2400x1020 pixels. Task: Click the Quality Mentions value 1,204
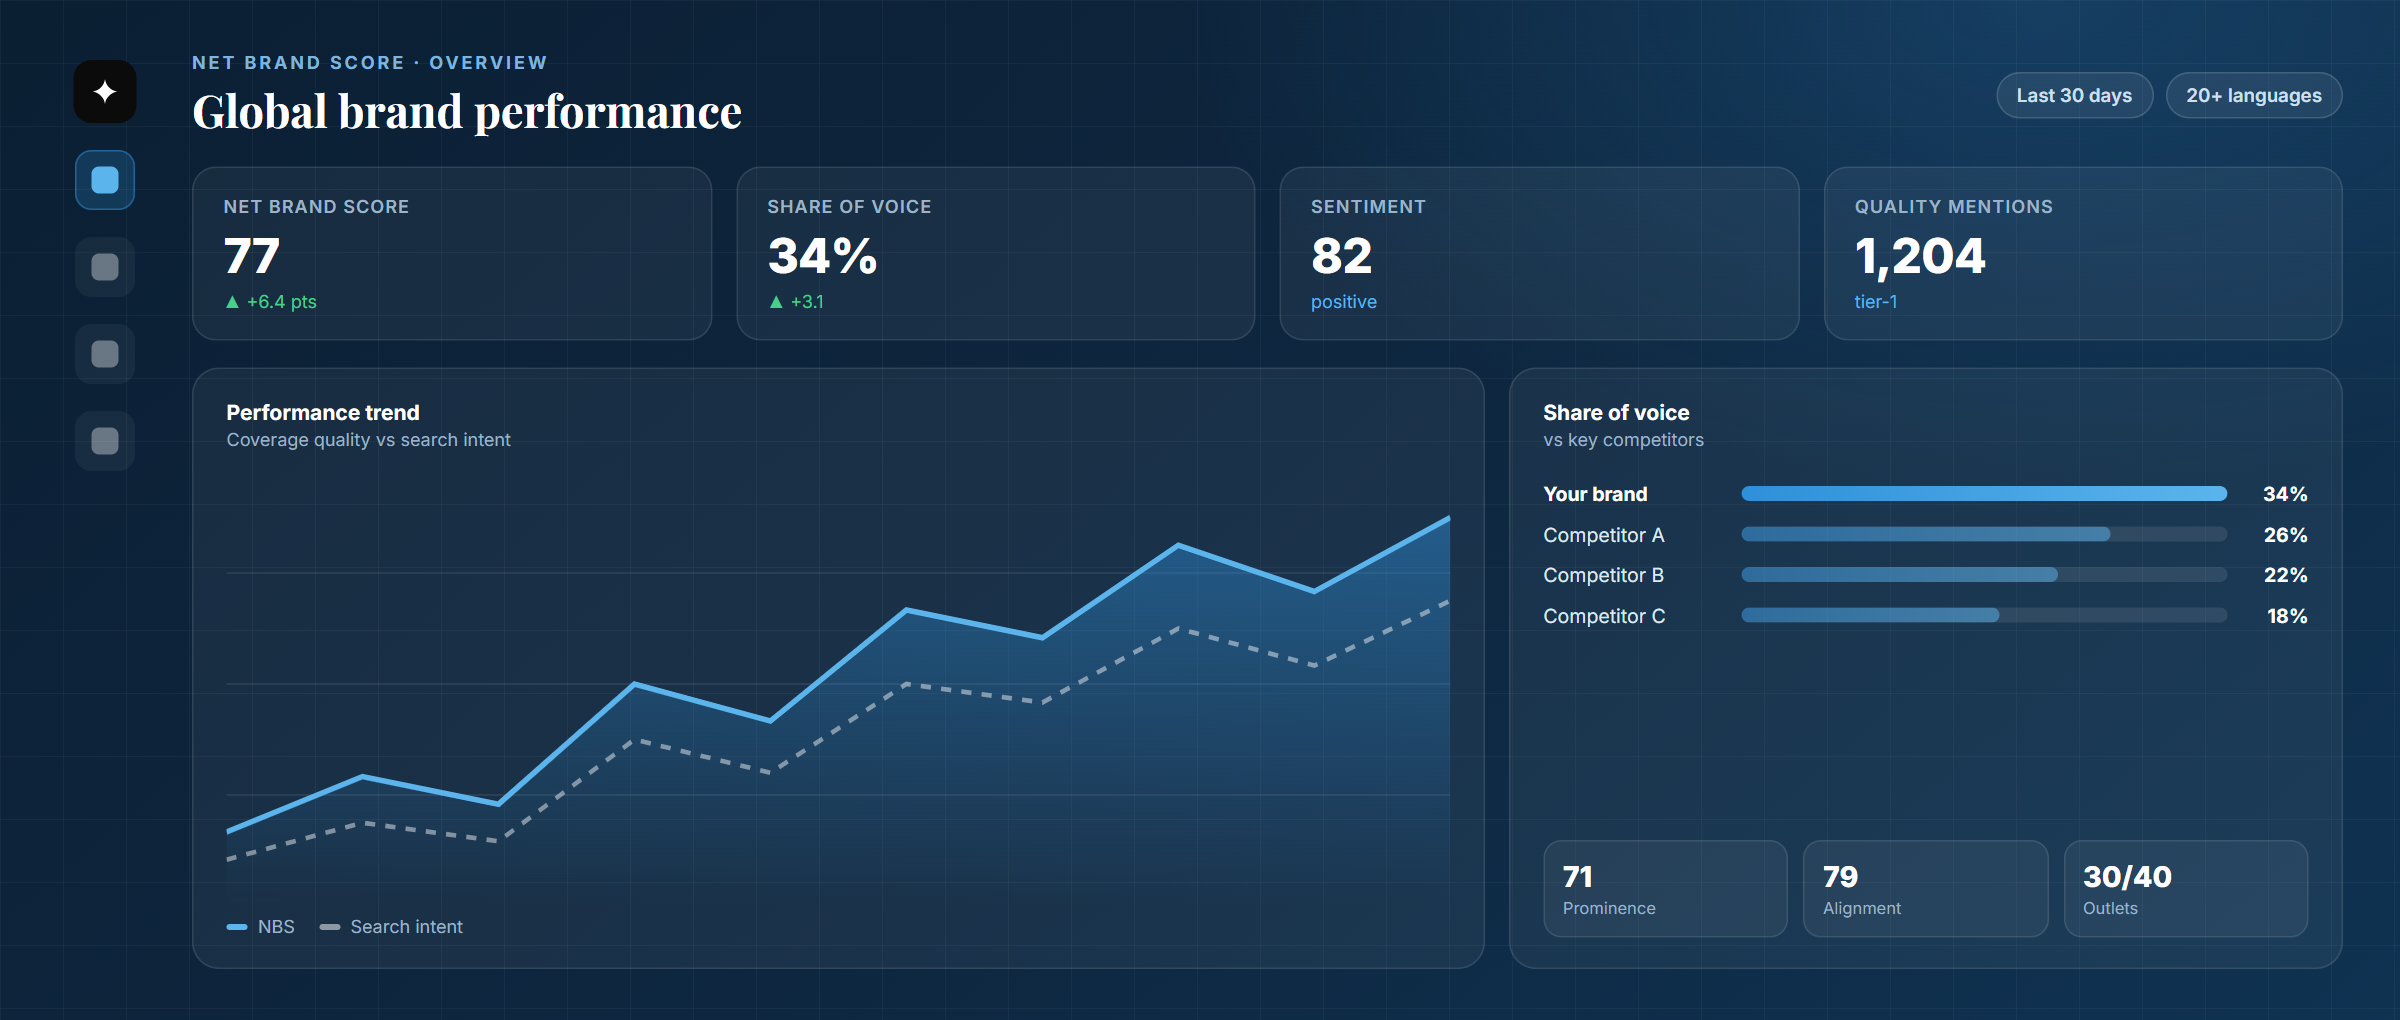click(x=1920, y=256)
